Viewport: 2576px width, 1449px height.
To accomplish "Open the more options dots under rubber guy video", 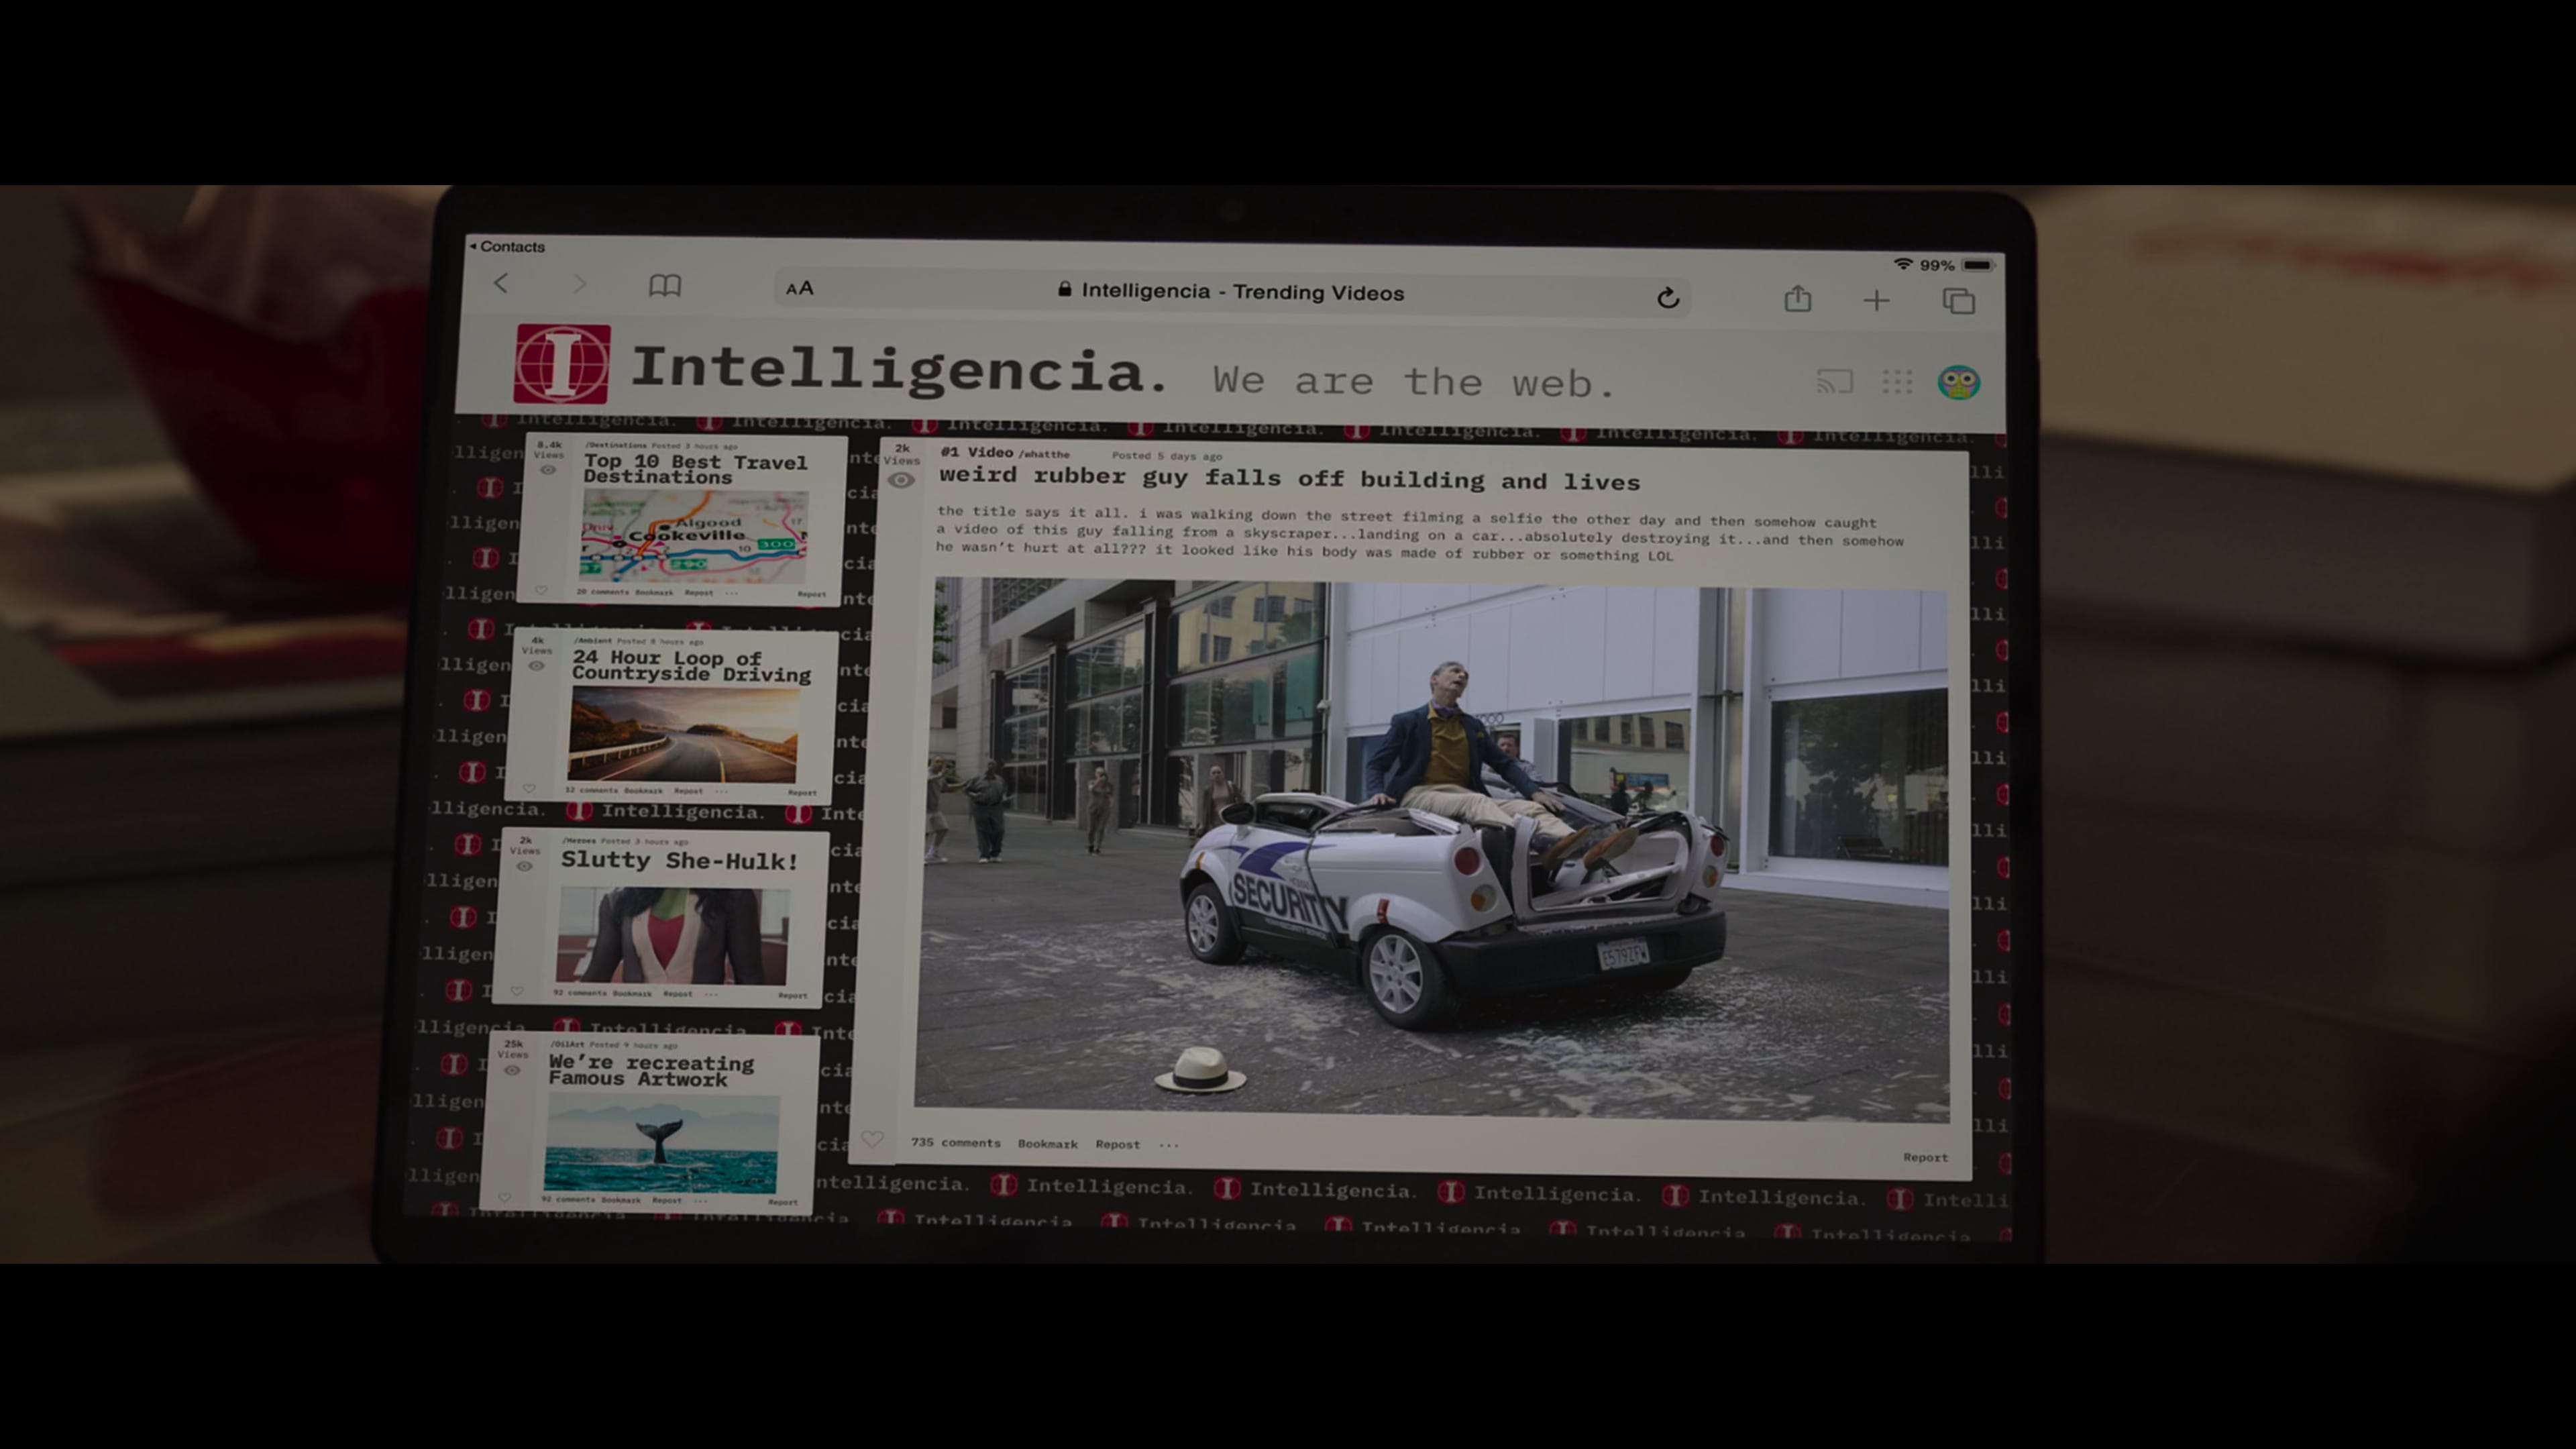I will coord(1168,1145).
